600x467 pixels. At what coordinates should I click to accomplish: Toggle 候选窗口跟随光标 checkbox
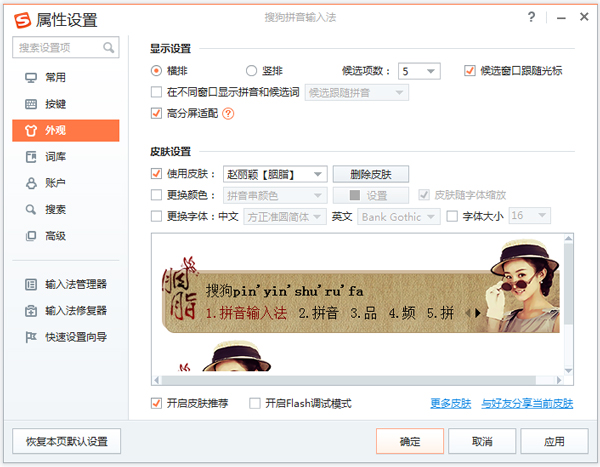pyautogui.click(x=470, y=71)
